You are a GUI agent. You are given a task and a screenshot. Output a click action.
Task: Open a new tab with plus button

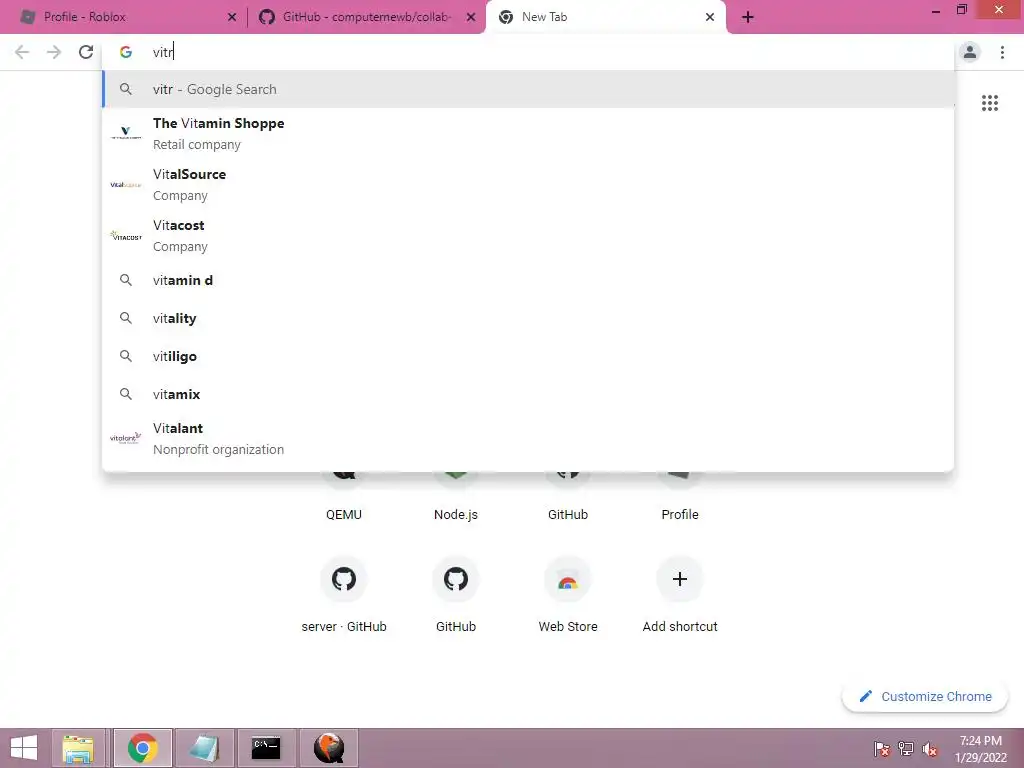tap(748, 17)
